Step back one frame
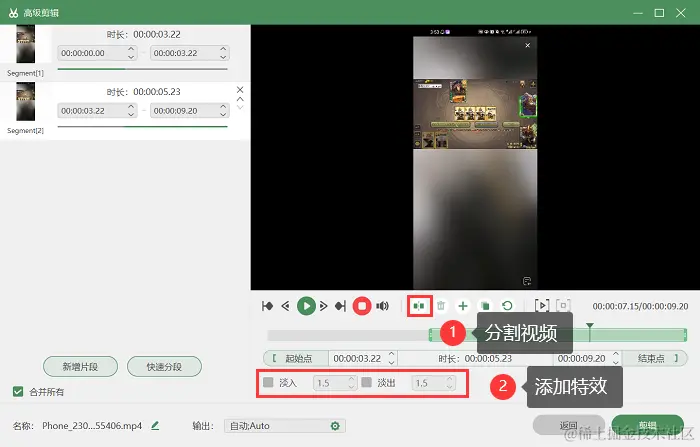Viewport: 700px width, 447px height. (x=286, y=306)
